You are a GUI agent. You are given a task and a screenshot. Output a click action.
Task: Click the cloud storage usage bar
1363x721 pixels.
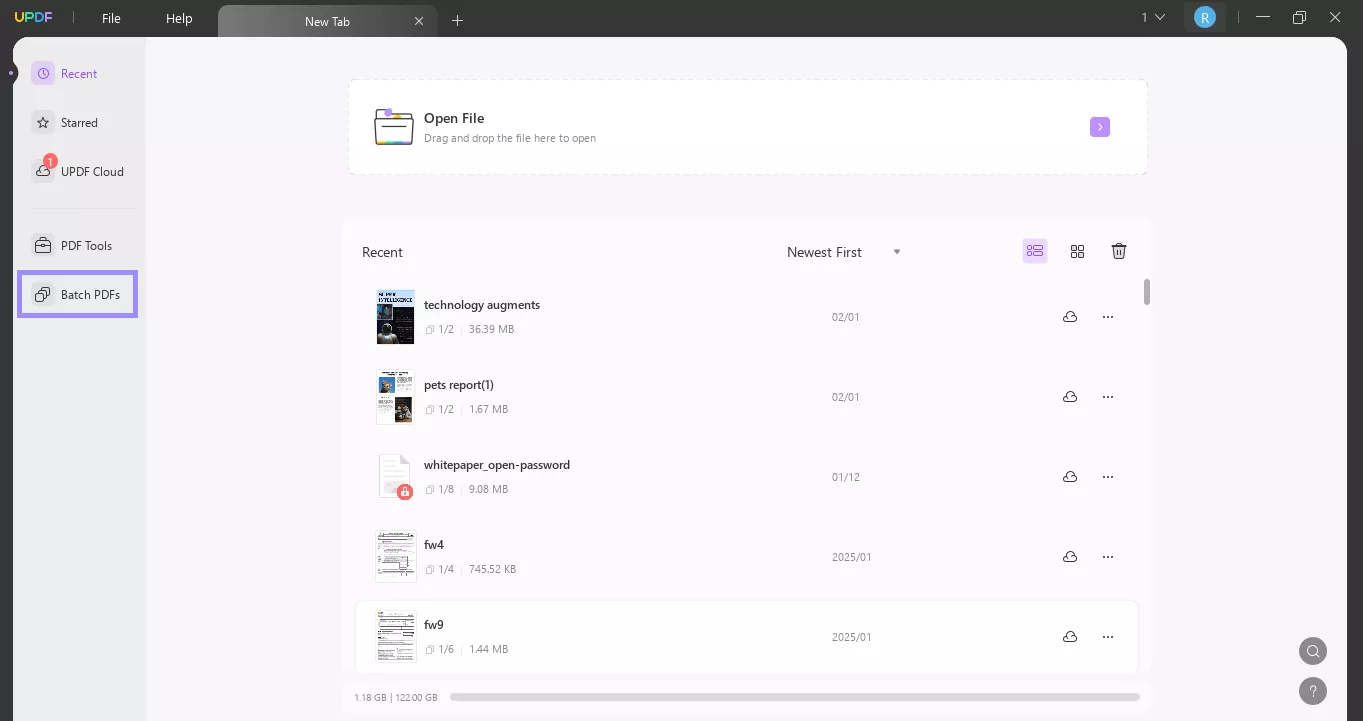click(x=794, y=697)
